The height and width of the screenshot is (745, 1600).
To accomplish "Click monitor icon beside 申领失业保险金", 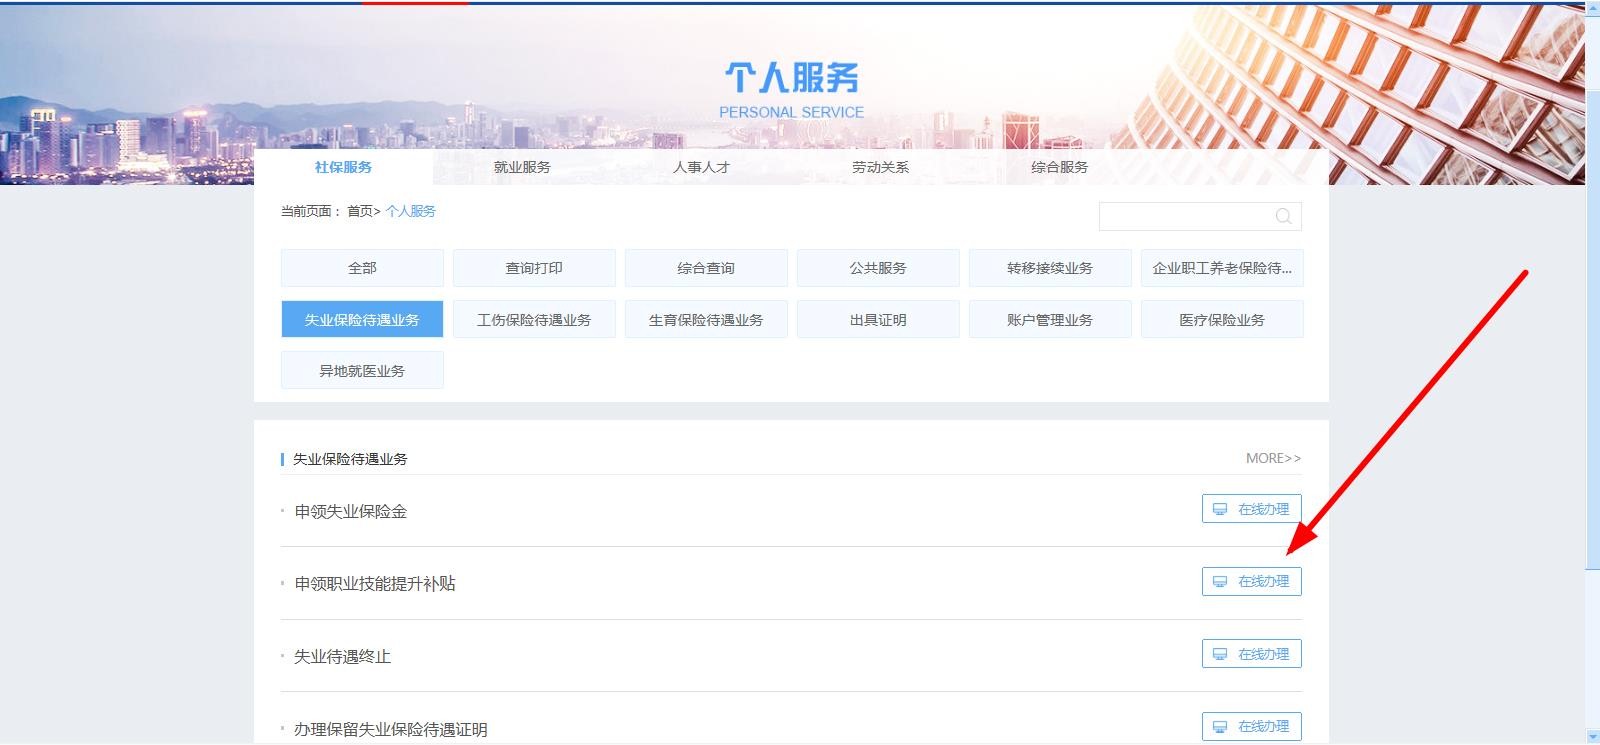I will 1220,509.
